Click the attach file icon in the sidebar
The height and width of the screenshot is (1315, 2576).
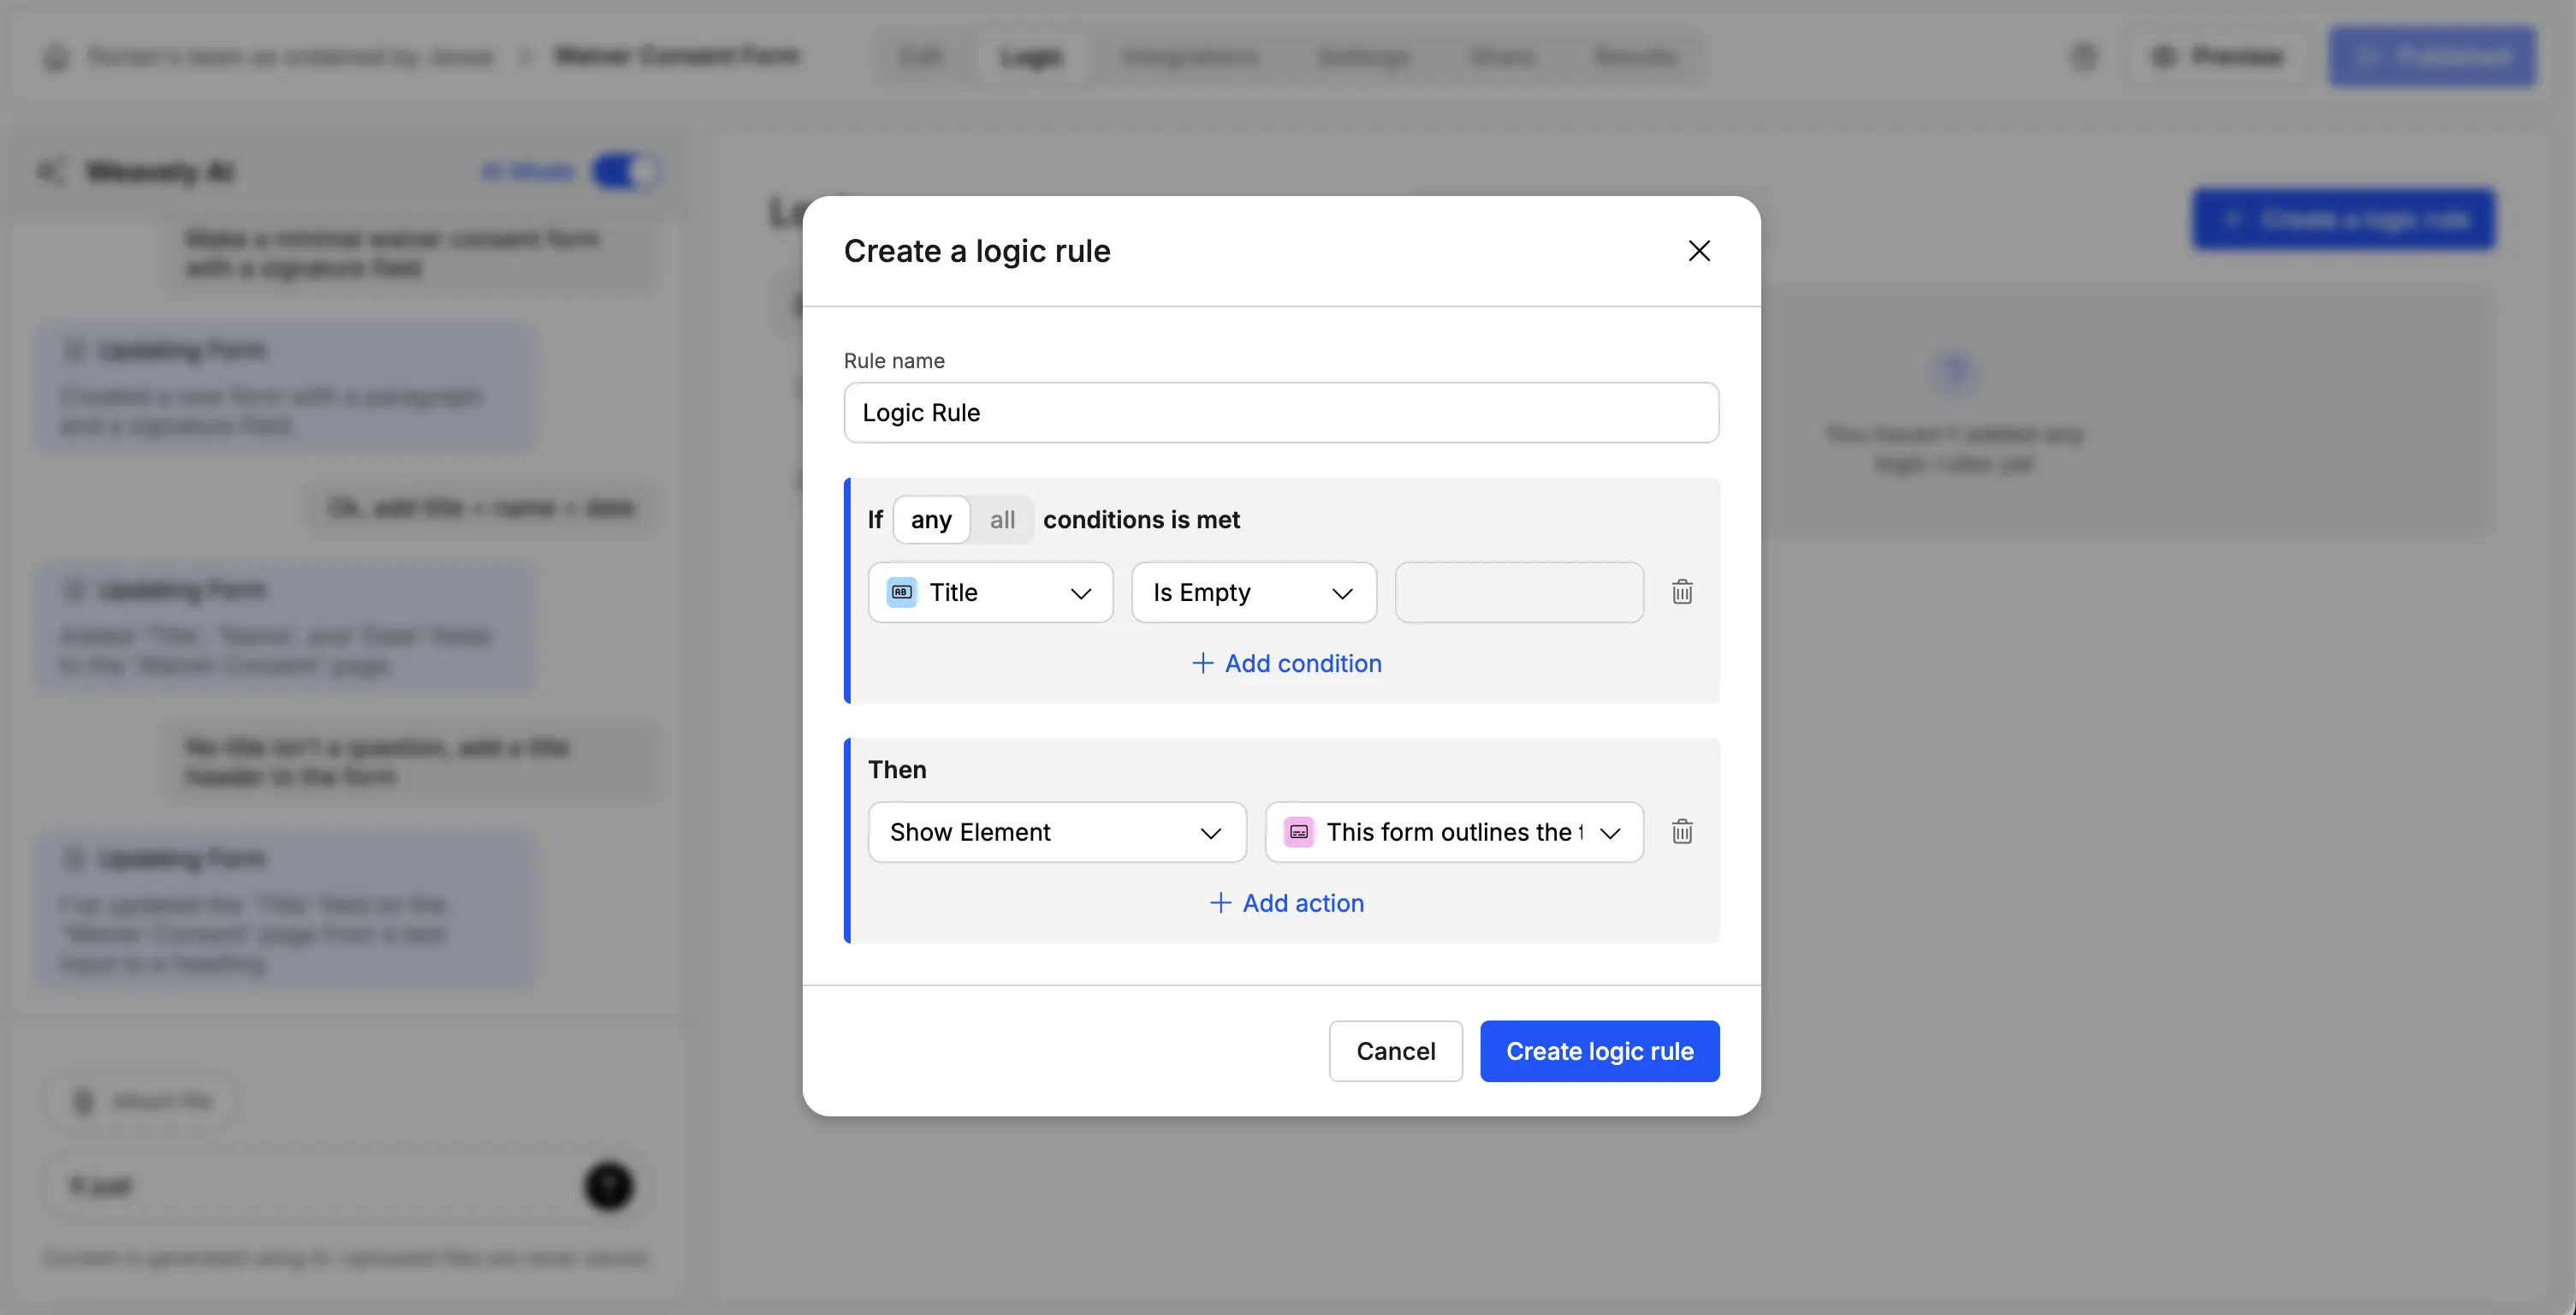pyautogui.click(x=84, y=1100)
